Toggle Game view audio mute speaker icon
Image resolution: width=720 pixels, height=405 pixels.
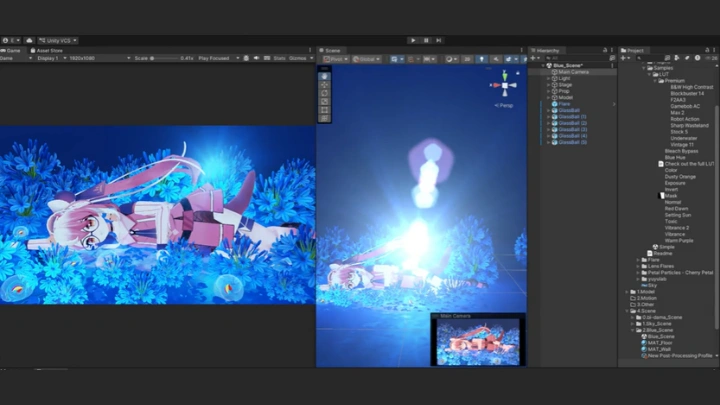click(256, 58)
